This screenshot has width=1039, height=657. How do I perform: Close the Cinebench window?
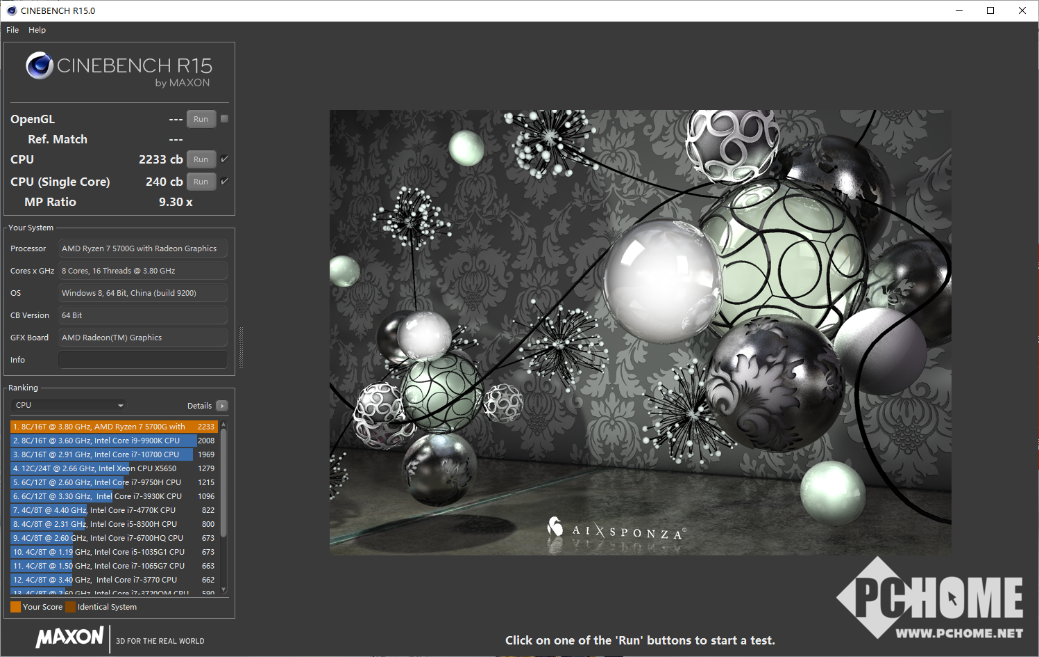tap(1022, 11)
